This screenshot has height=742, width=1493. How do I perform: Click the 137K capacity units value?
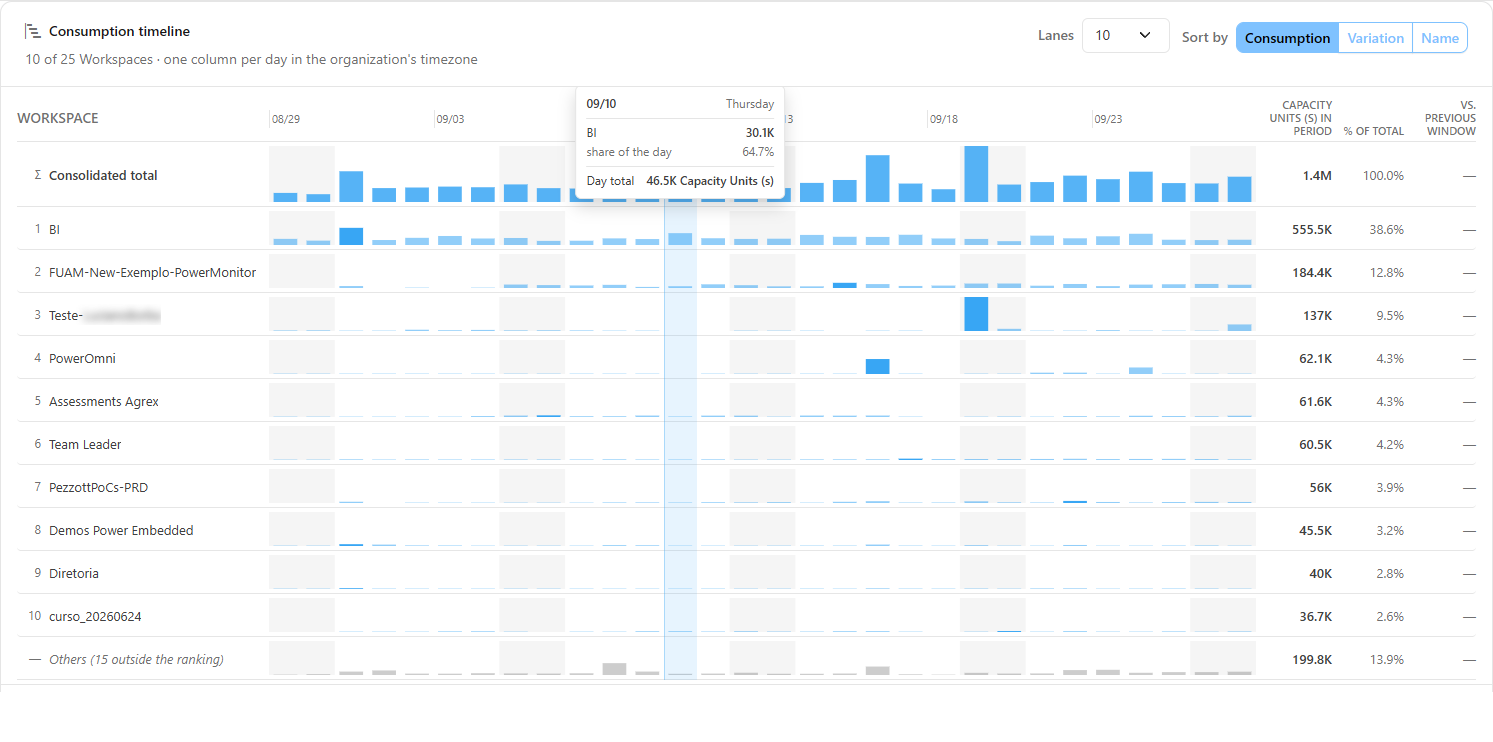(1316, 315)
